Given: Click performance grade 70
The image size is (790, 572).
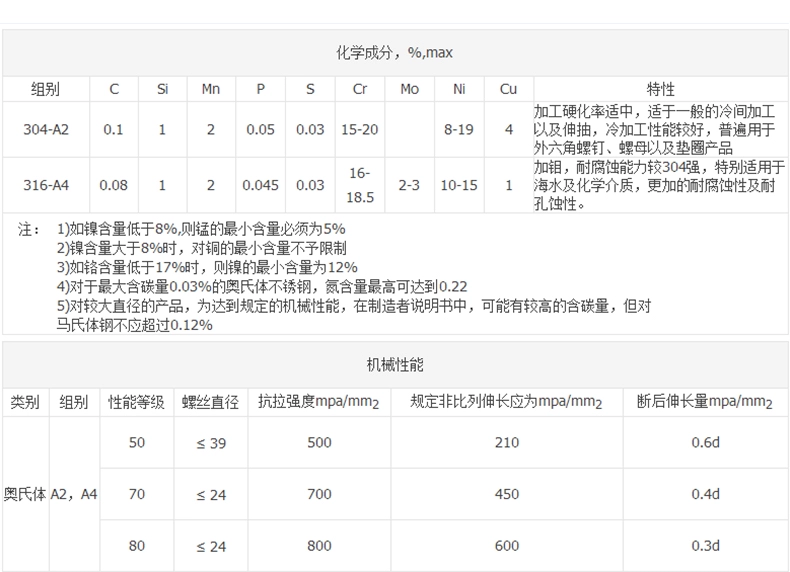Looking at the screenshot, I should (137, 494).
